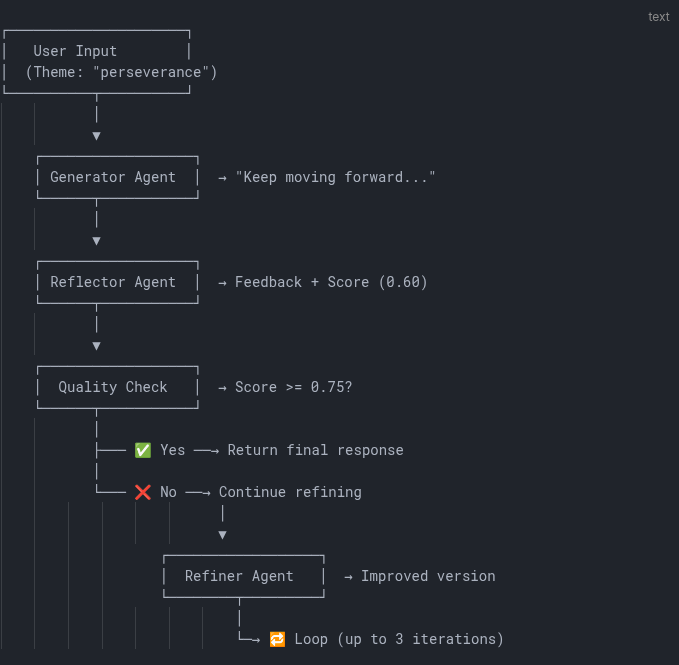Click the "Reflector Agent" box label
679x665 pixels.
[113, 282]
